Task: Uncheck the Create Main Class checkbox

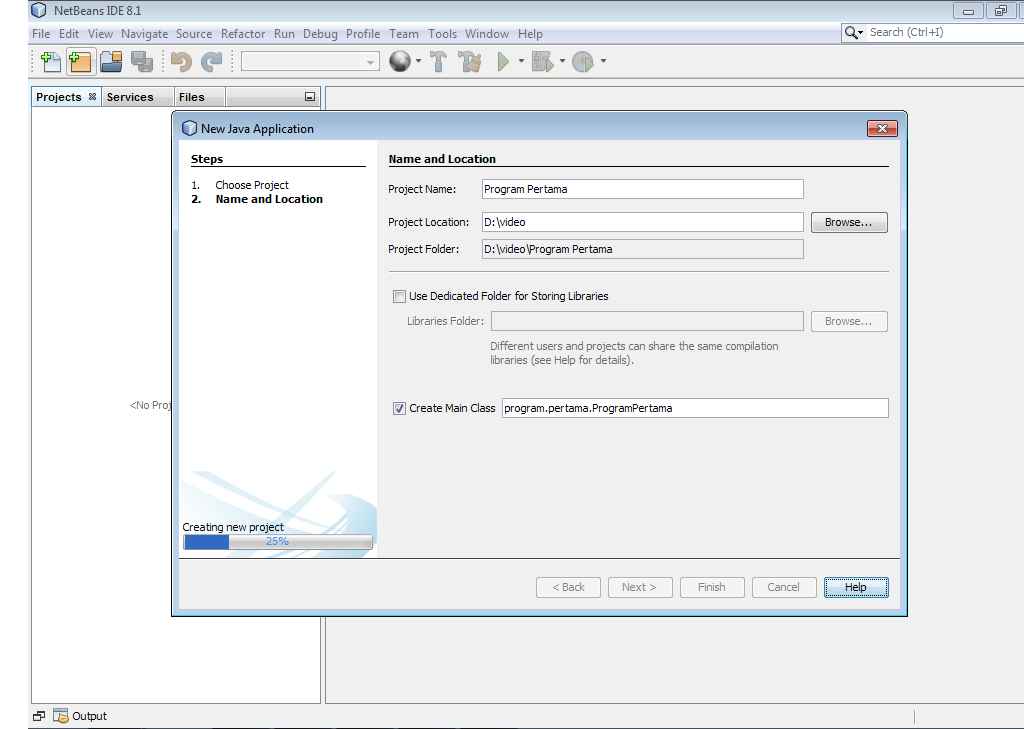Action: tap(399, 408)
